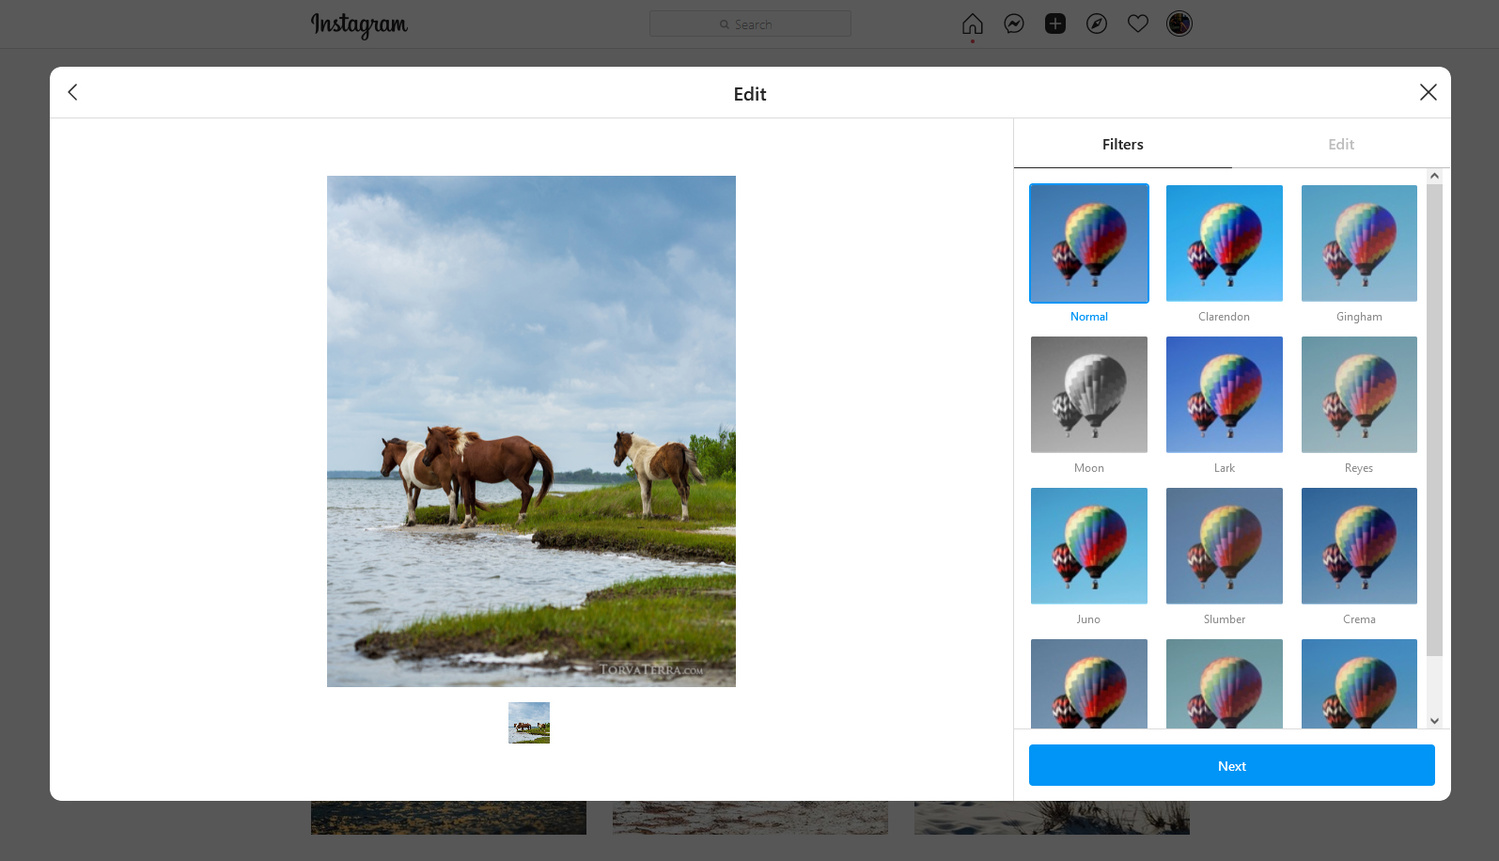1499x861 pixels.
Task: Choose the Moon black-and-white filter
Action: [x=1089, y=394]
